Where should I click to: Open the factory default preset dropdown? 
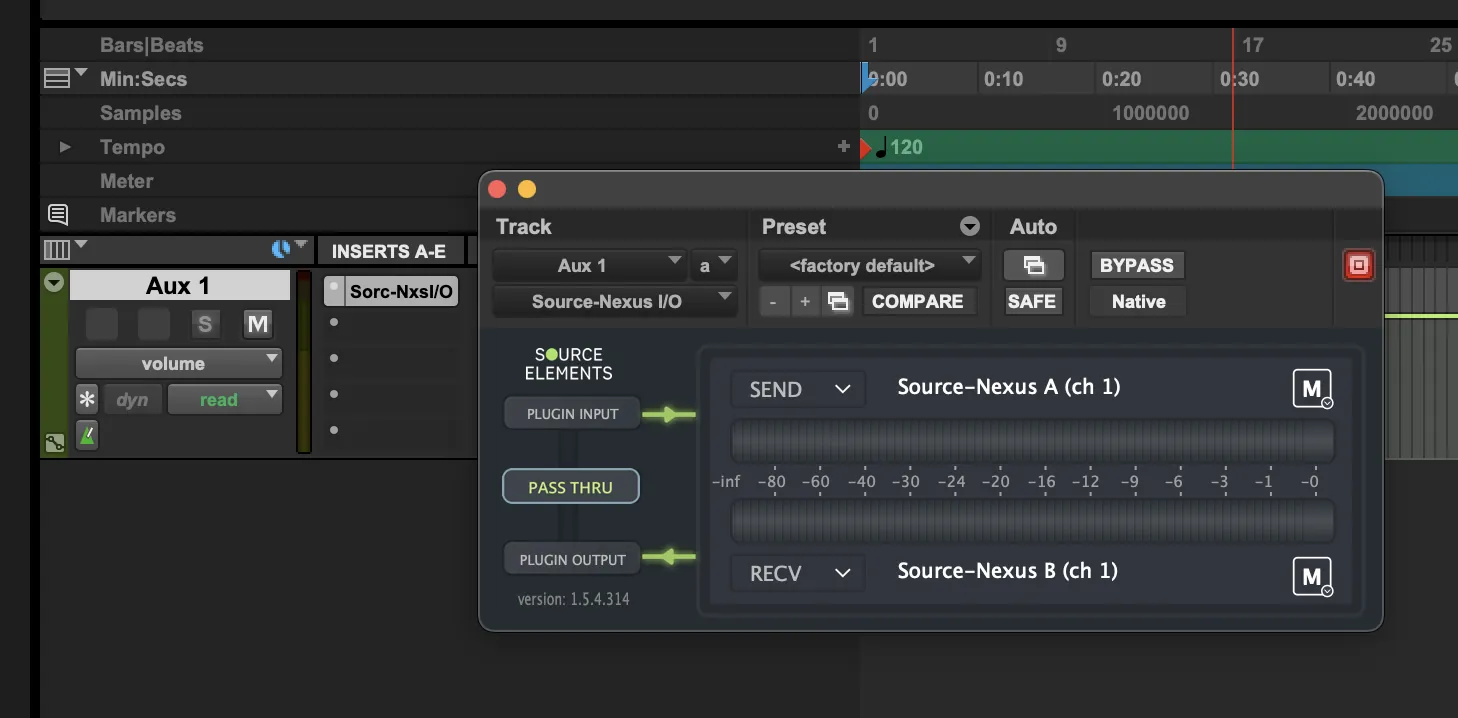tap(869, 265)
